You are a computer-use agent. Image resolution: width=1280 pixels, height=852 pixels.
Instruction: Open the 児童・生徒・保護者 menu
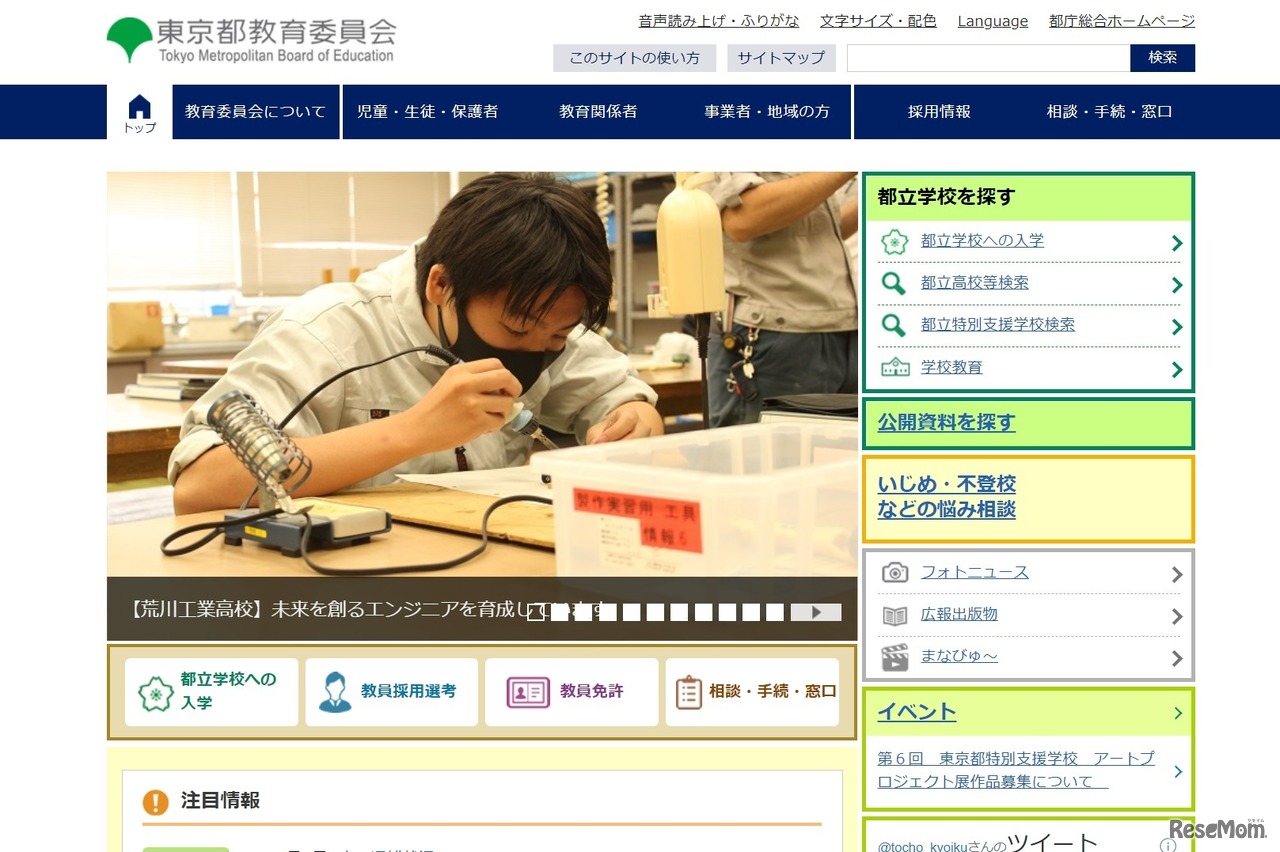tap(427, 112)
